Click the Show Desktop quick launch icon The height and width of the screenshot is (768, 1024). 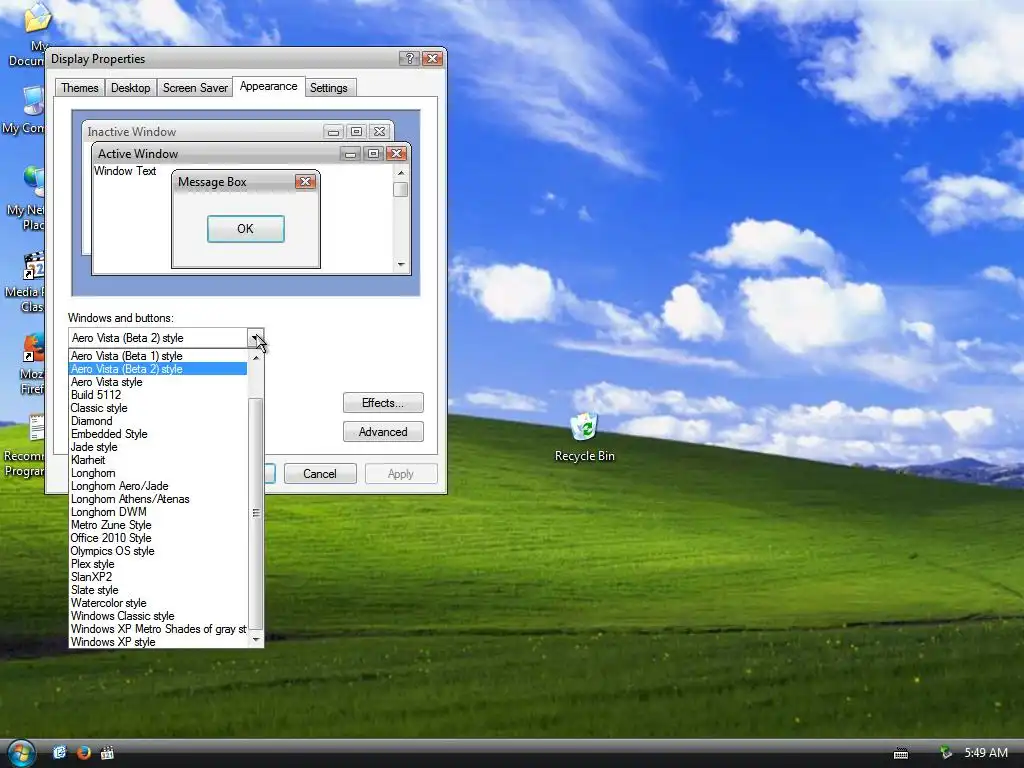coord(59,753)
